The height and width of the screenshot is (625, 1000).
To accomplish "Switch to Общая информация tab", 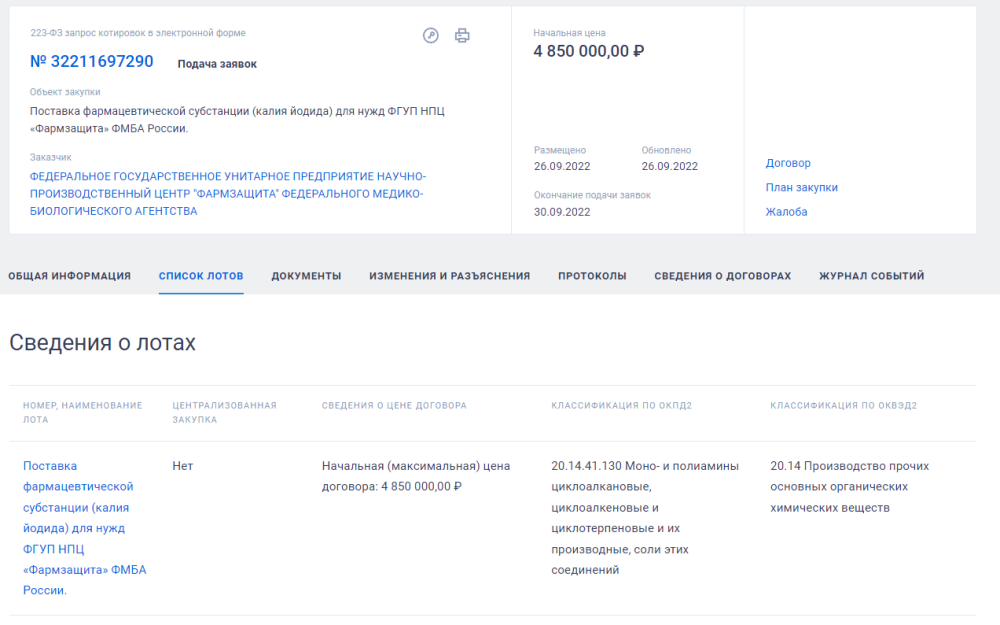I will point(70,276).
